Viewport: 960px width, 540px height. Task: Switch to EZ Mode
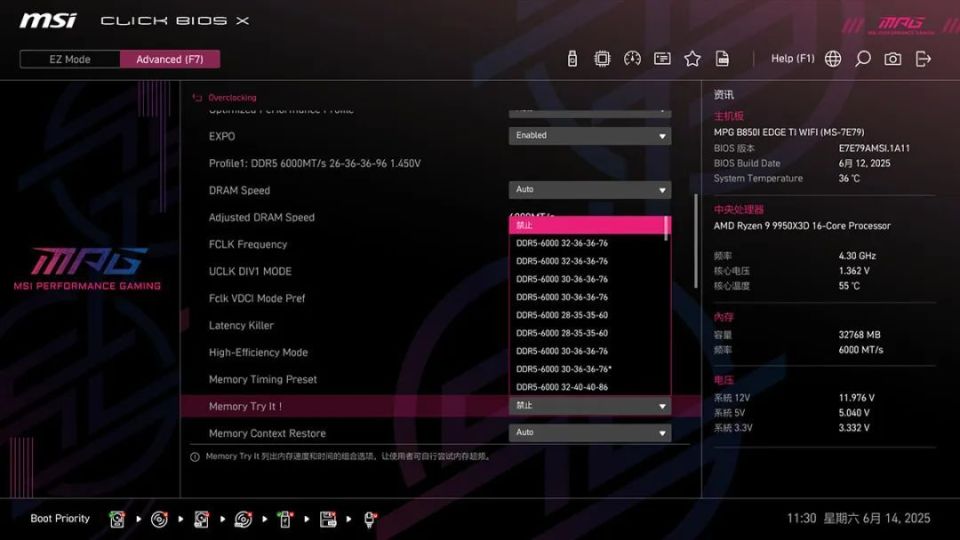[x=70, y=59]
